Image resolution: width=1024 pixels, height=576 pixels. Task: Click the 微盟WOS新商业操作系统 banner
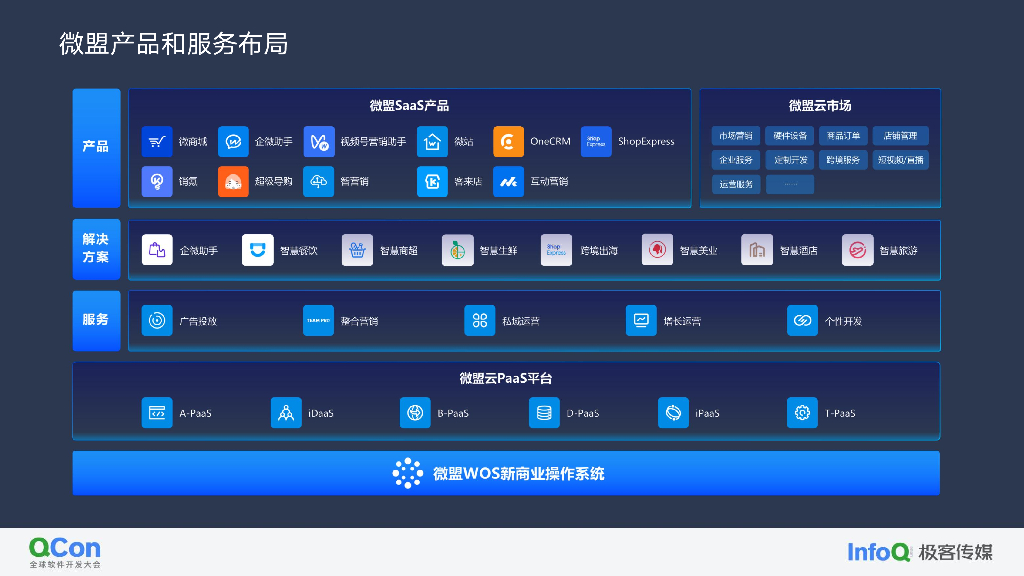click(x=506, y=473)
